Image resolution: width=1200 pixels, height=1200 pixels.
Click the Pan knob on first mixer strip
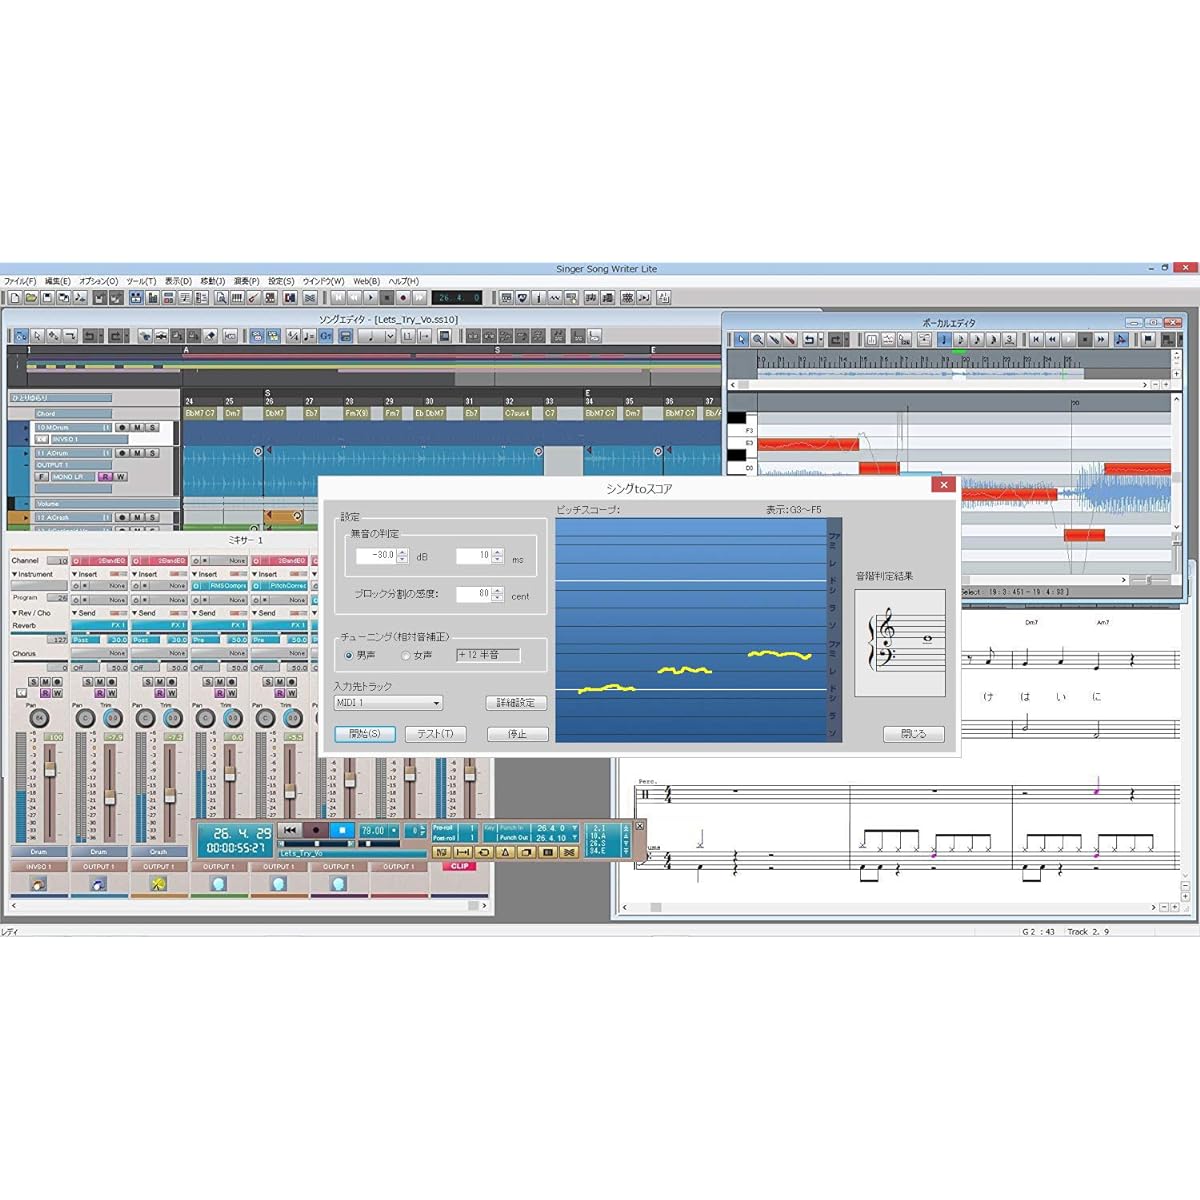[39, 718]
